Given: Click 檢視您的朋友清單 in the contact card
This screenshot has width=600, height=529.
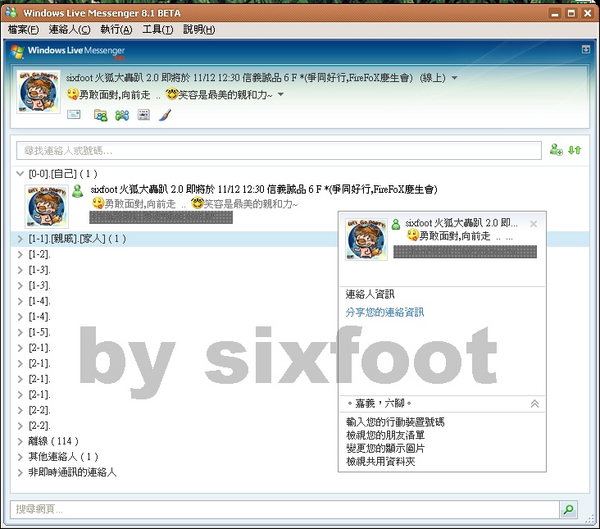Looking at the screenshot, I should (385, 435).
